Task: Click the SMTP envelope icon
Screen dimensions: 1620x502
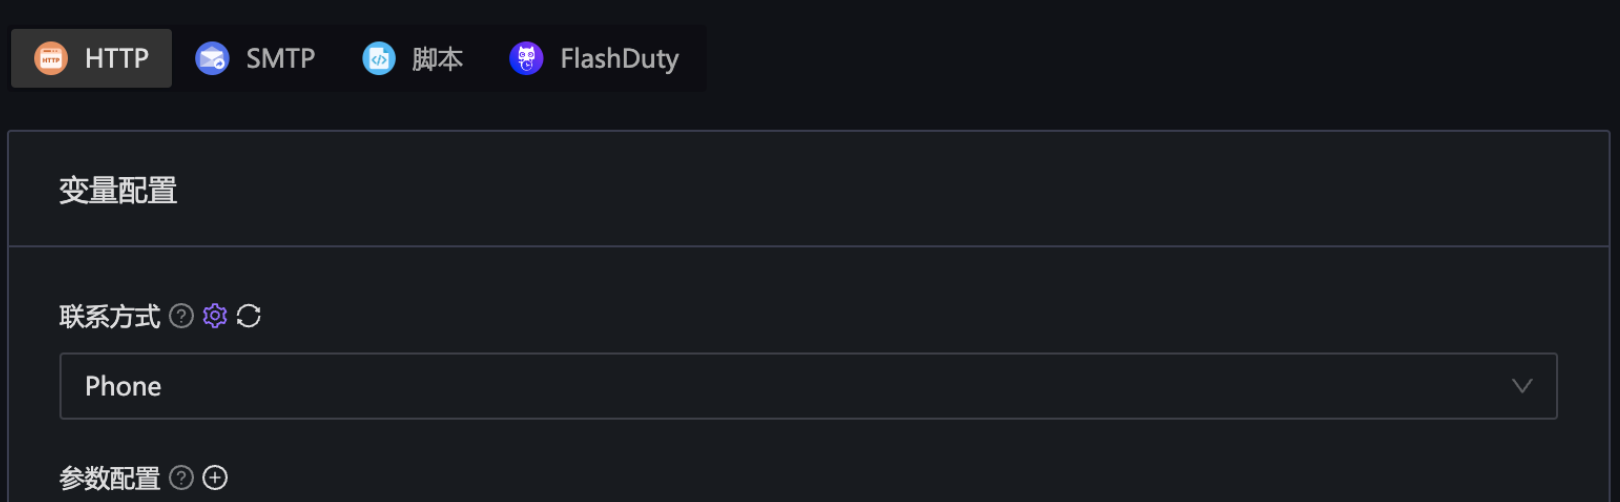Action: 212,59
